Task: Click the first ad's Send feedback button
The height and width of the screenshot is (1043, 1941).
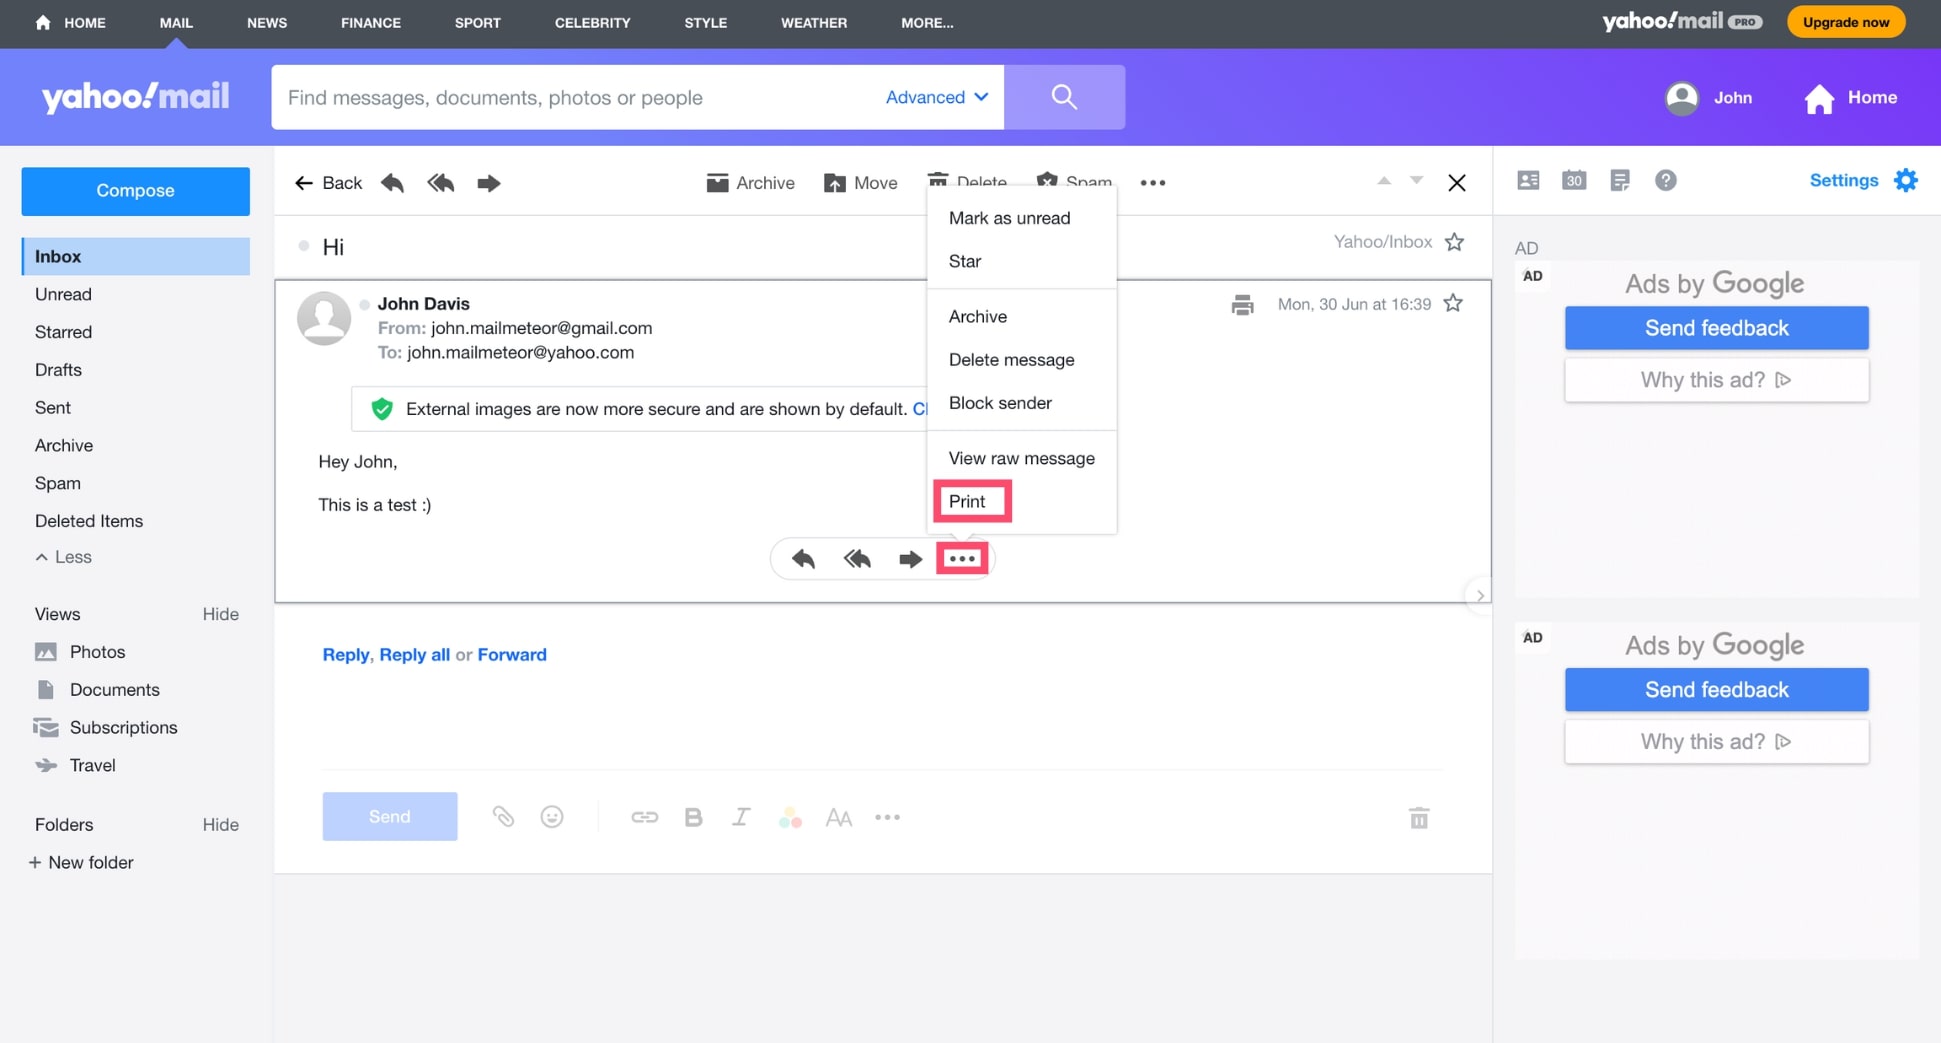Action: pos(1716,328)
